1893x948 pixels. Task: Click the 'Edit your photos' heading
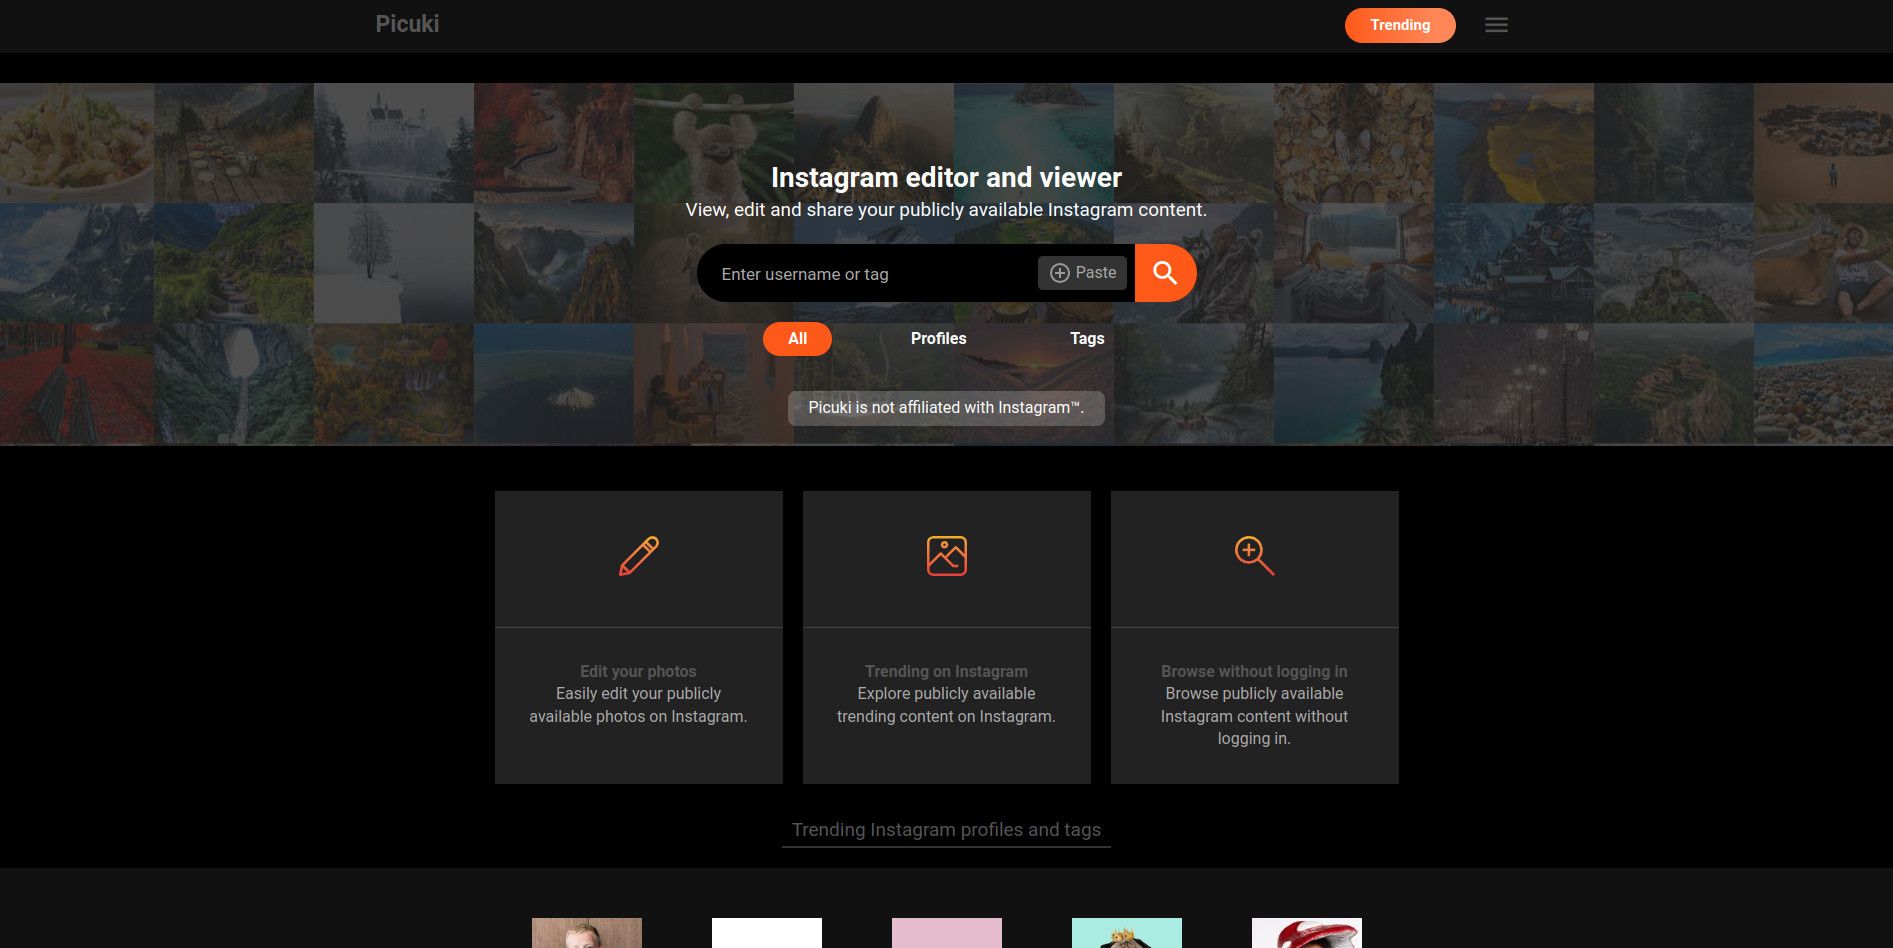tap(638, 671)
